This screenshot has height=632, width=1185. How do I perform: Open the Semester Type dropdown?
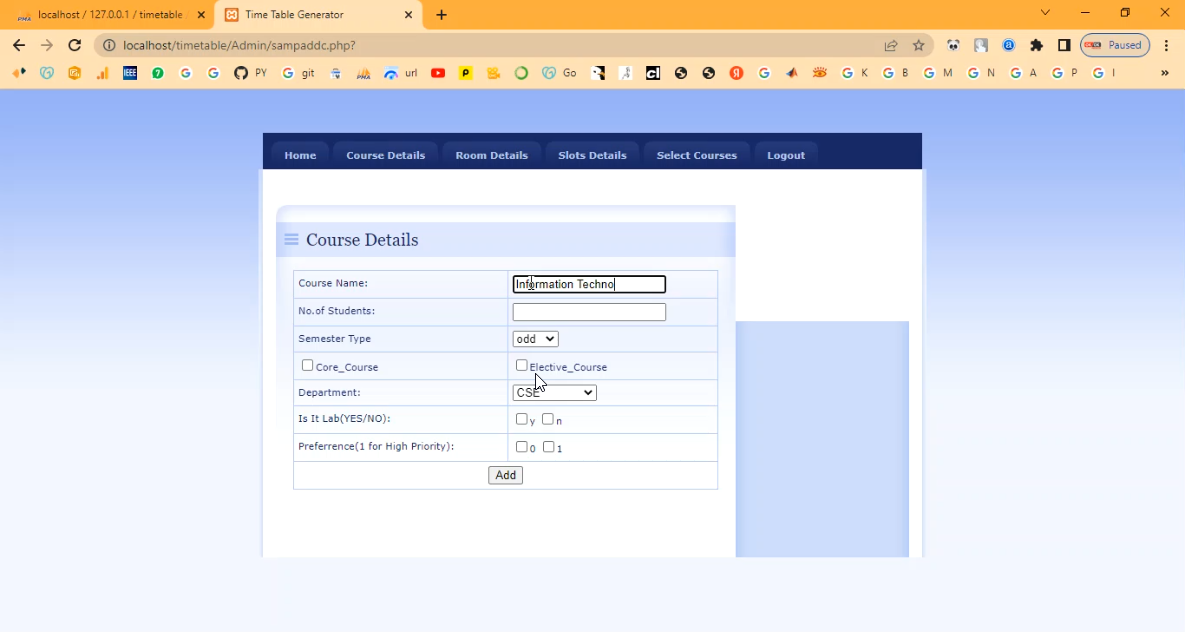point(535,339)
